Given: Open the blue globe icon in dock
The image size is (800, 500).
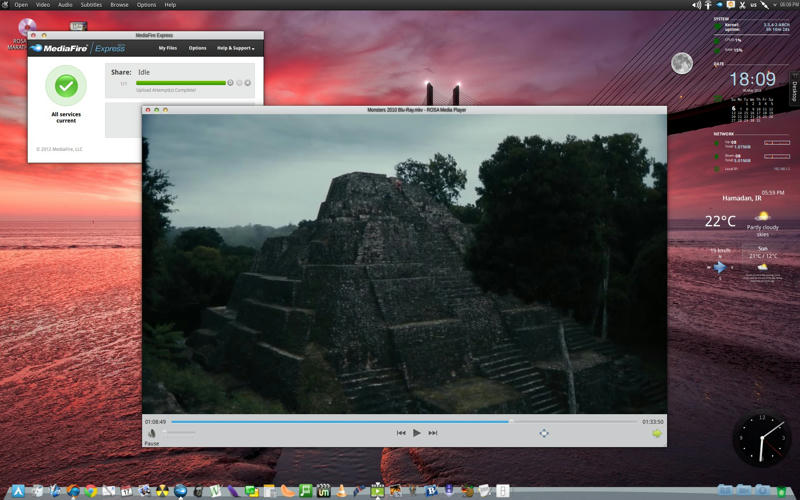Looking at the screenshot, I should 180,491.
